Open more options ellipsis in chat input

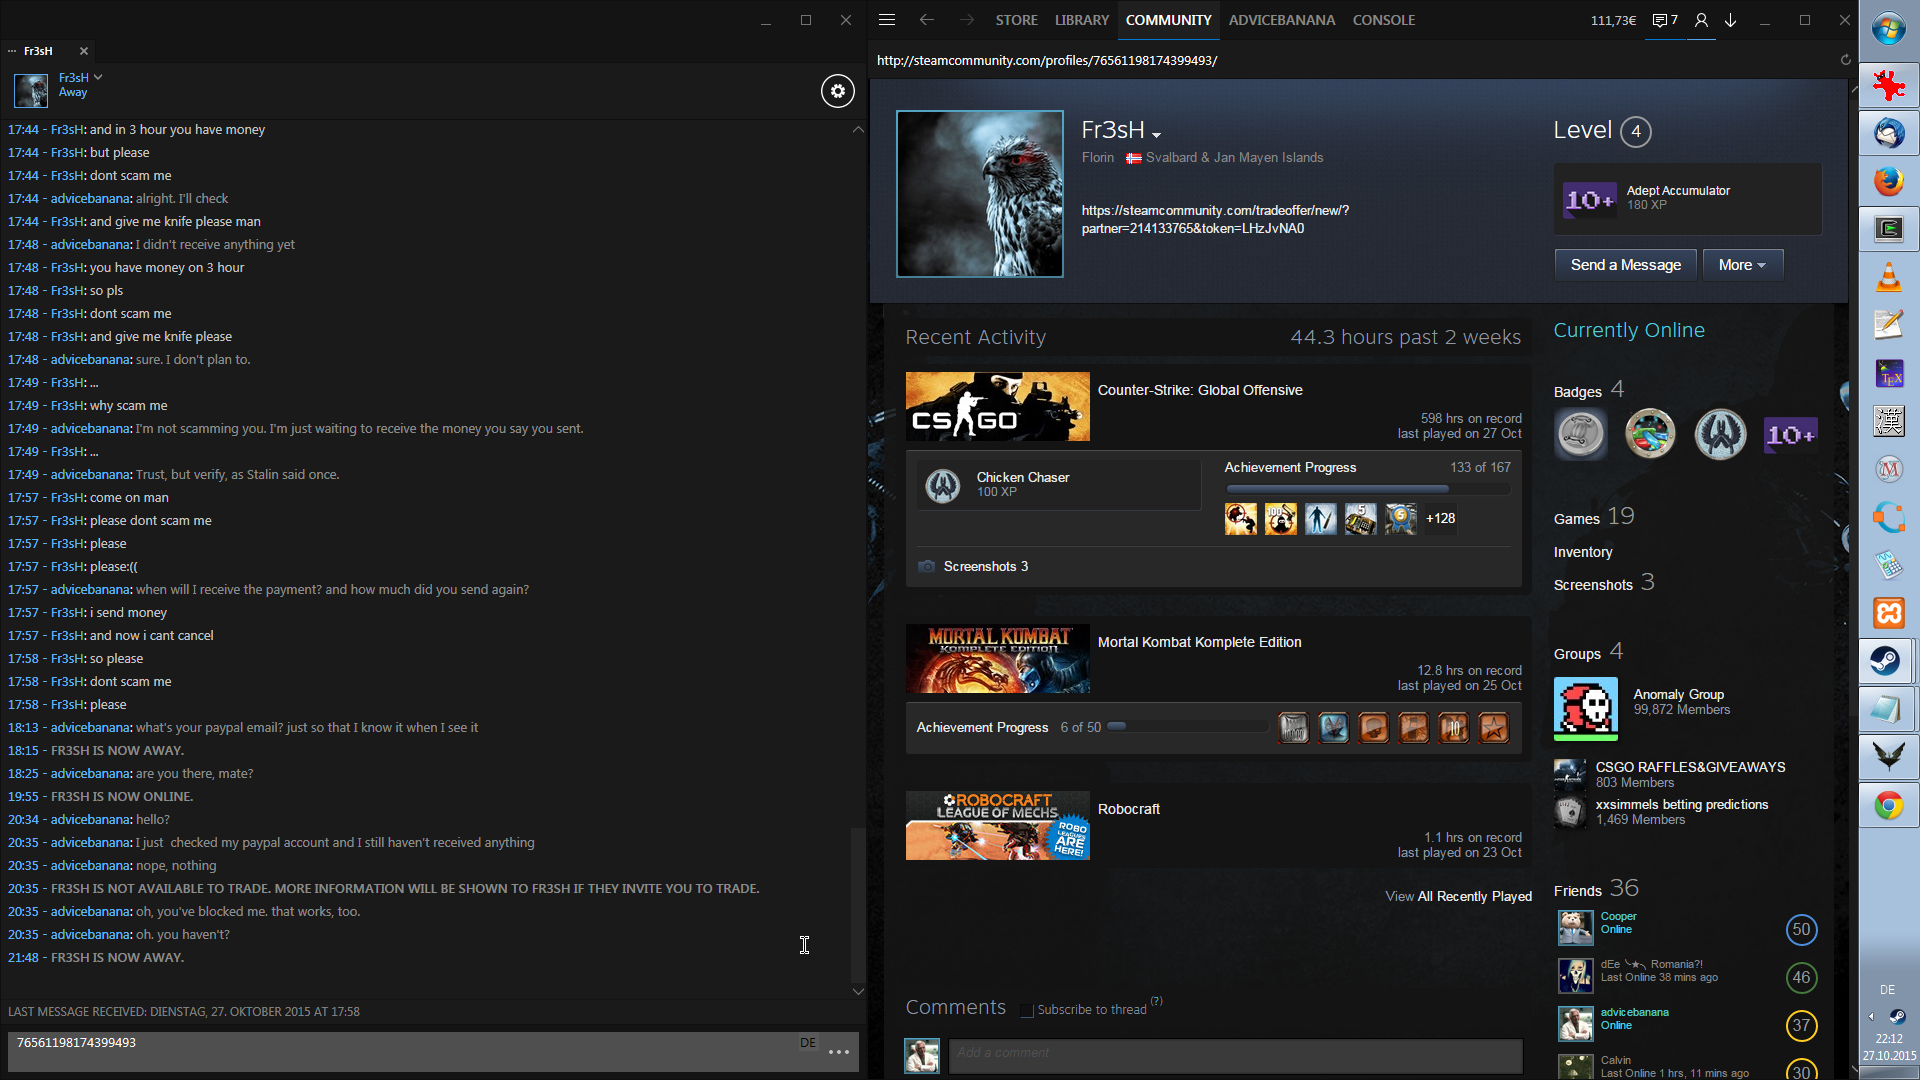point(839,1052)
